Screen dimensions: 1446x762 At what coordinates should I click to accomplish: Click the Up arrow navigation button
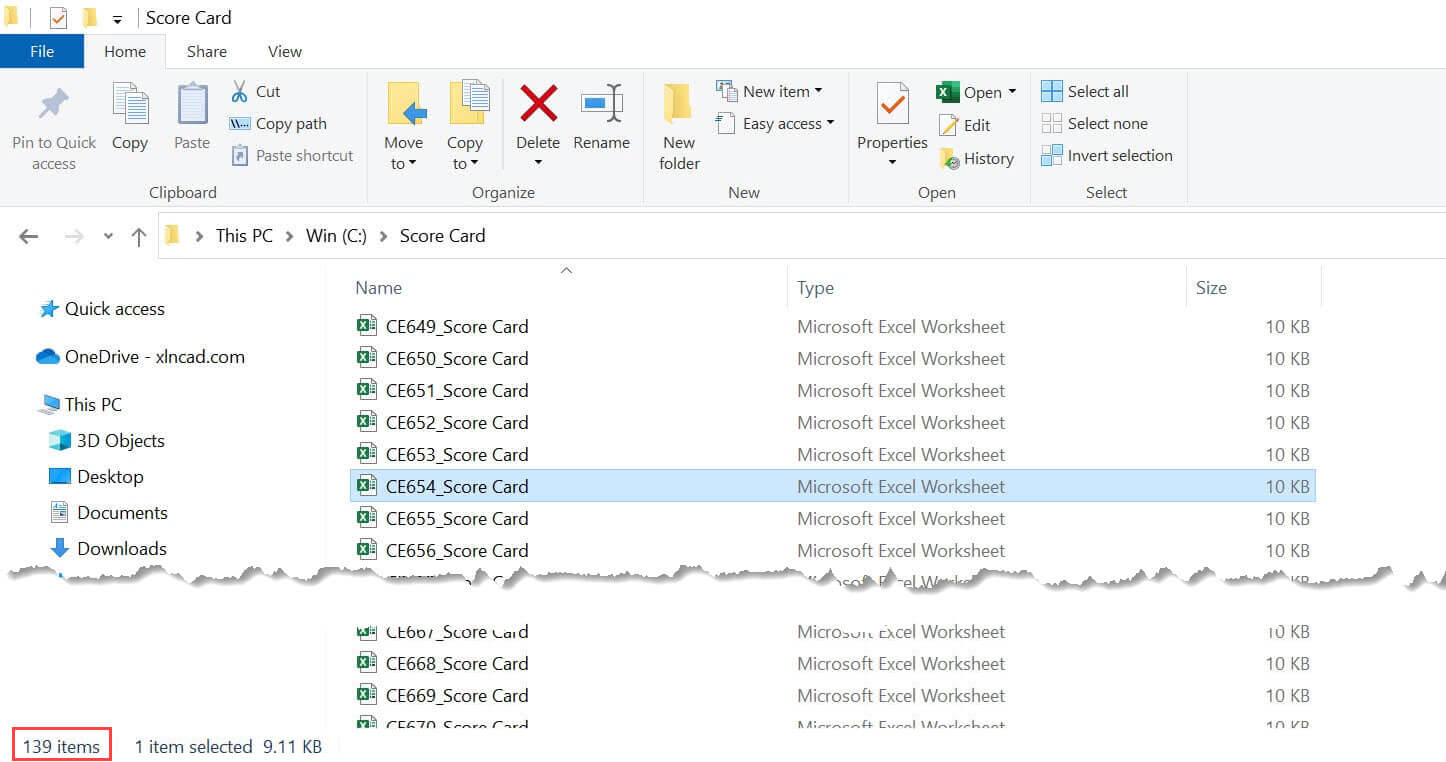click(x=138, y=236)
